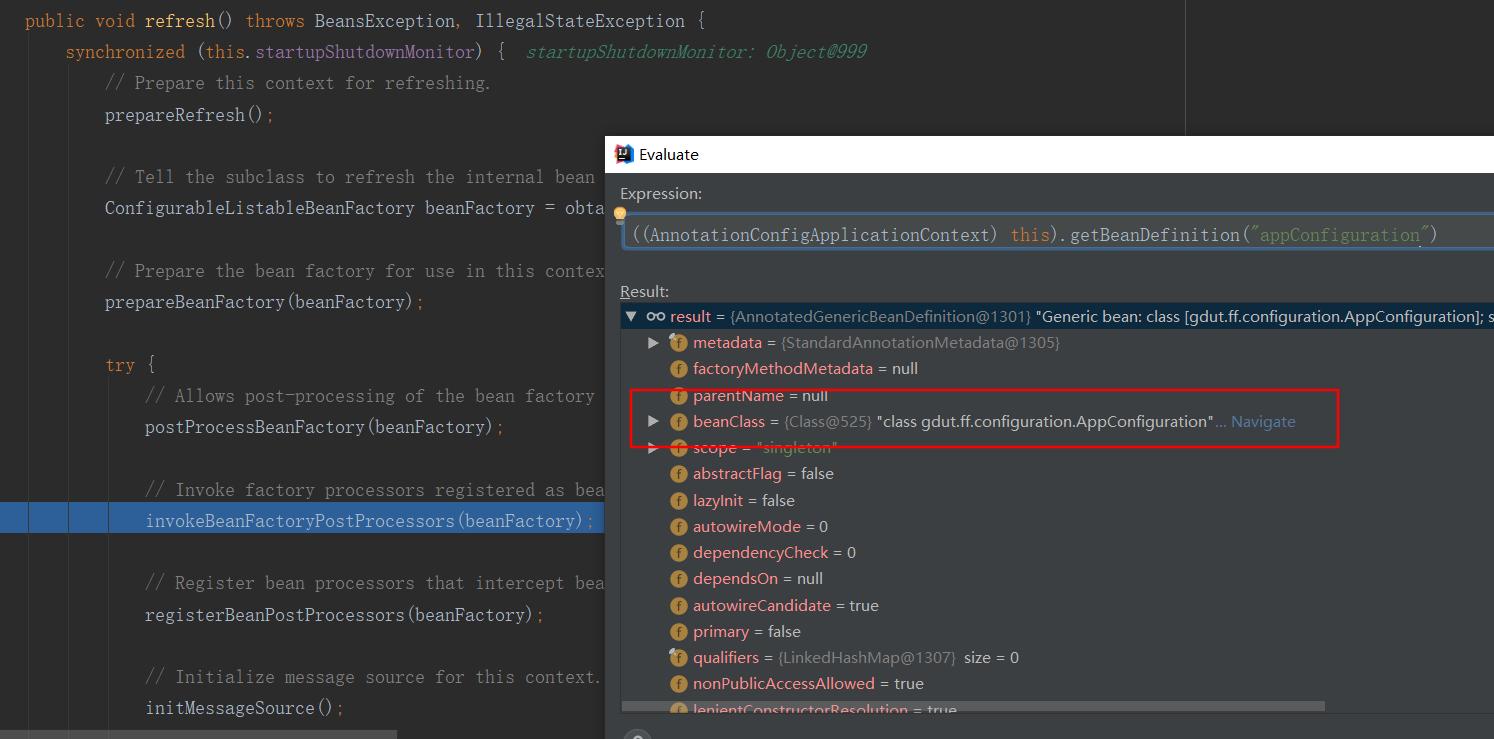Viewport: 1494px width, 739px height.
Task: Click the postProcessBeanFactory(beanFactory); line
Action: (324, 427)
